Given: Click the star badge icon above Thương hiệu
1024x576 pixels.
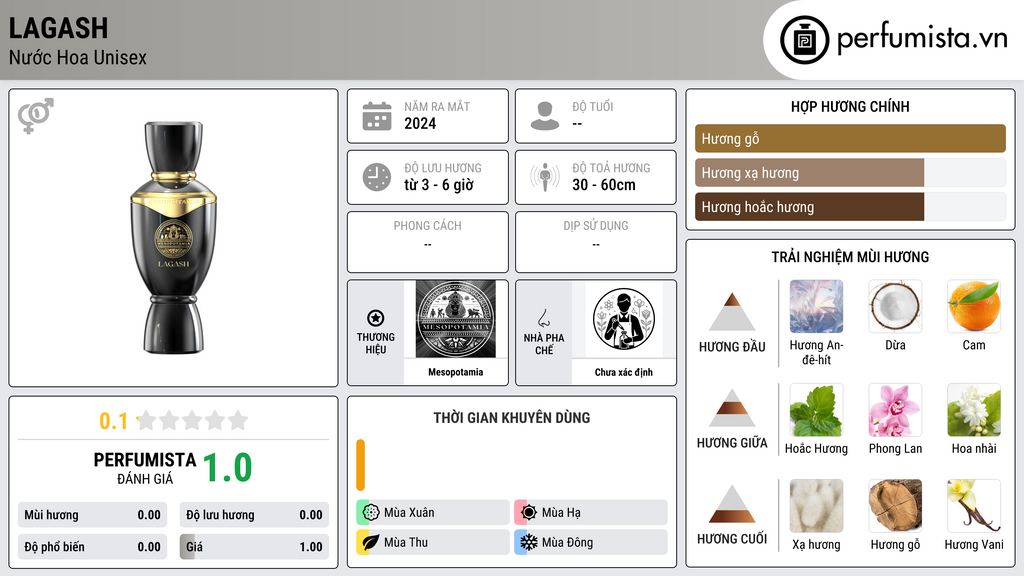Looking at the screenshot, I should pos(376,318).
